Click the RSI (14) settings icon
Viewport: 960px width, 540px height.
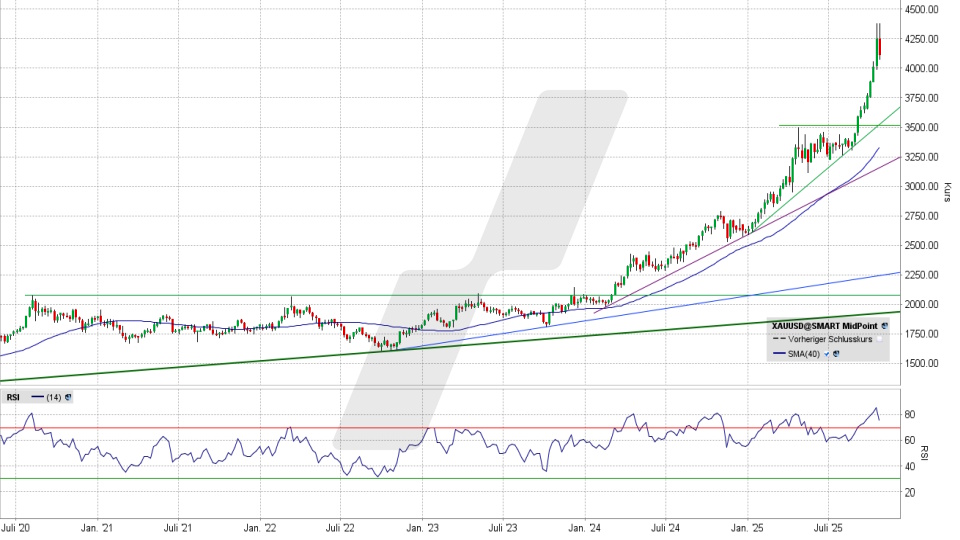(68, 397)
